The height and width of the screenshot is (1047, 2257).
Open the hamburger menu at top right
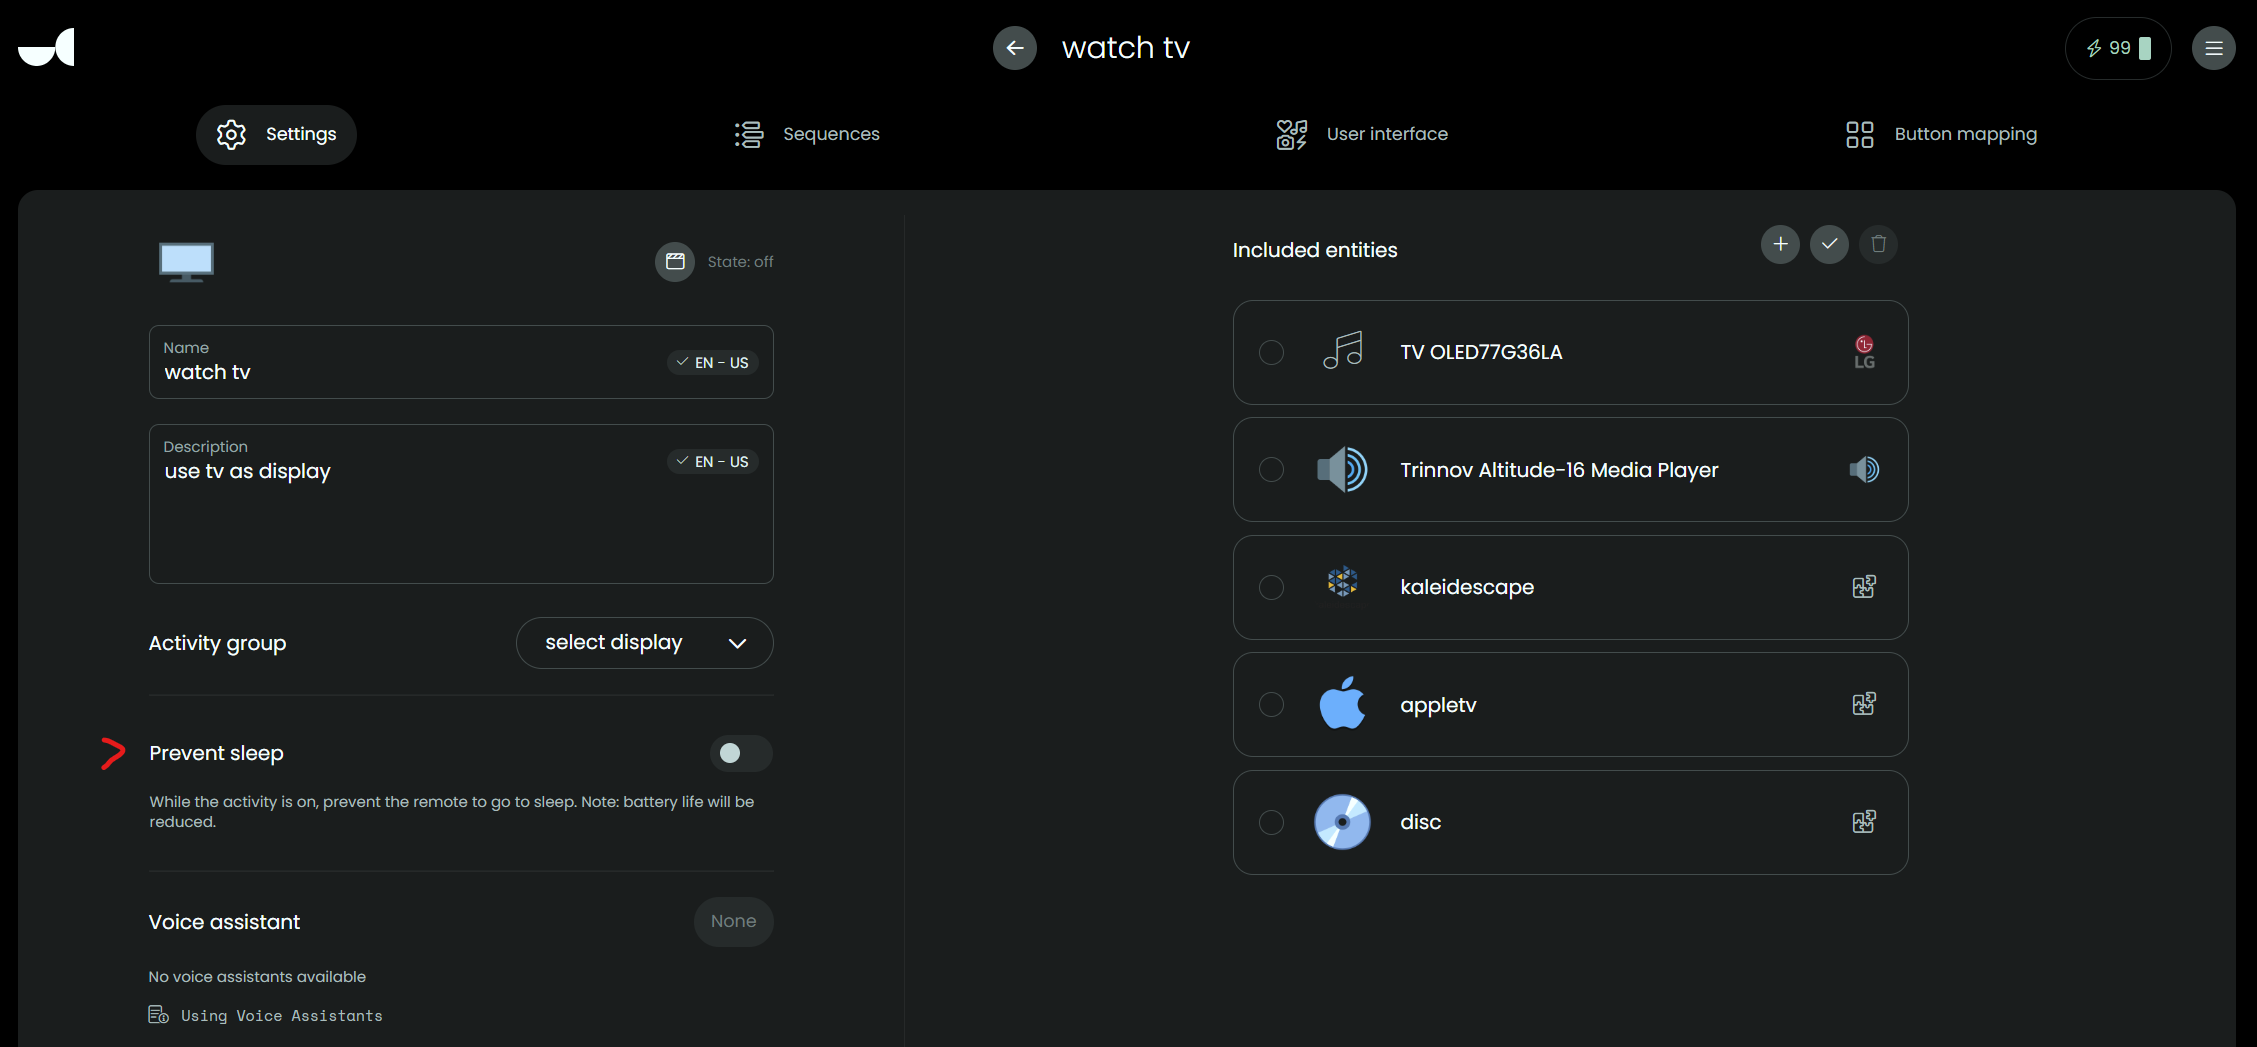(x=2213, y=48)
